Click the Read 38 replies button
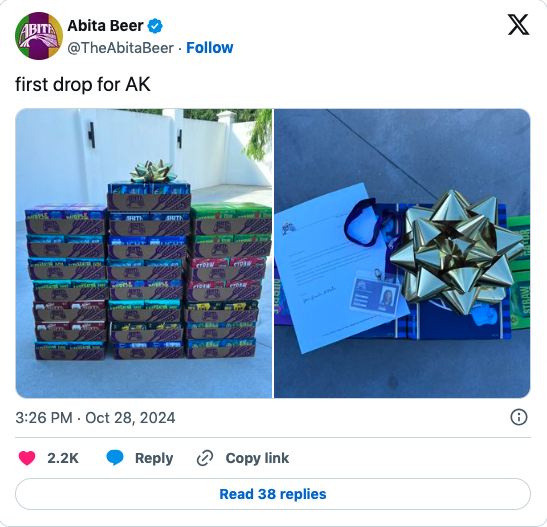547x527 pixels. point(273,494)
